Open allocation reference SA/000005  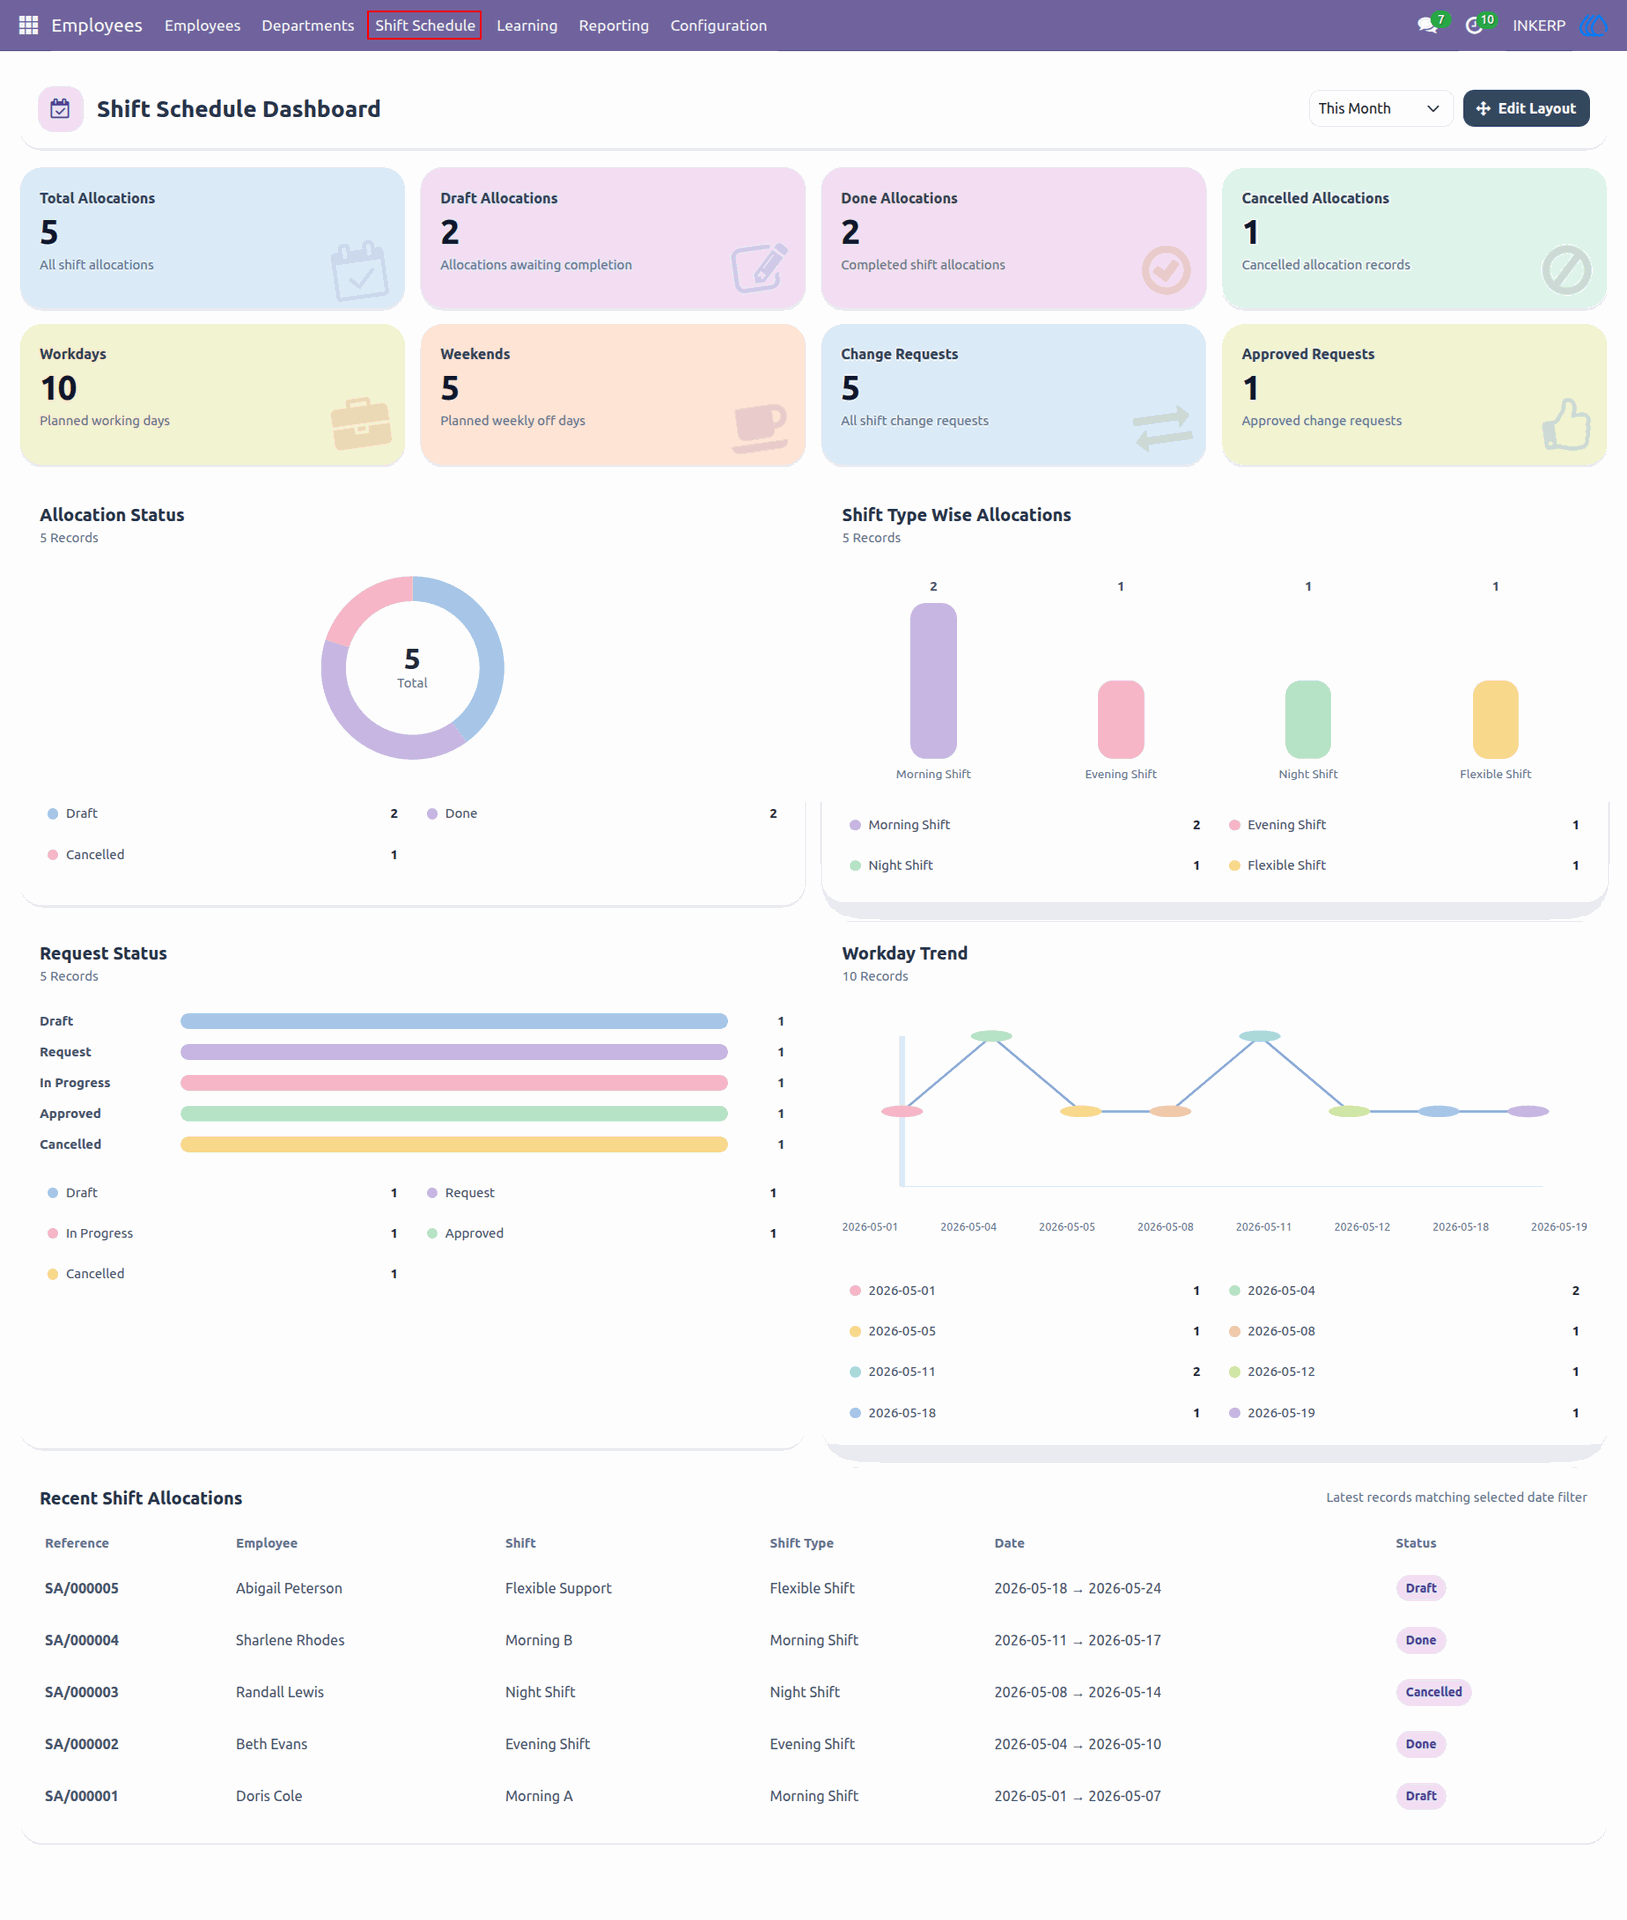click(82, 1588)
